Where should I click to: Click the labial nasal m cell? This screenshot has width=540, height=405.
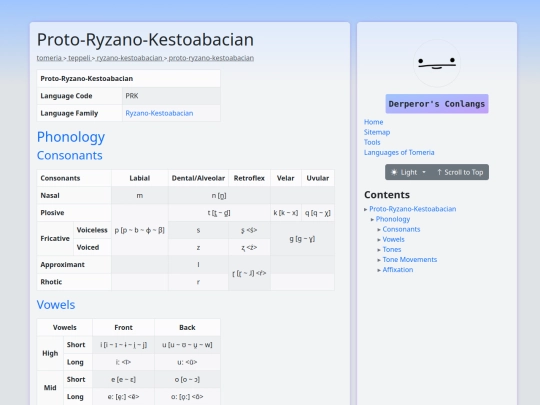(x=139, y=195)
